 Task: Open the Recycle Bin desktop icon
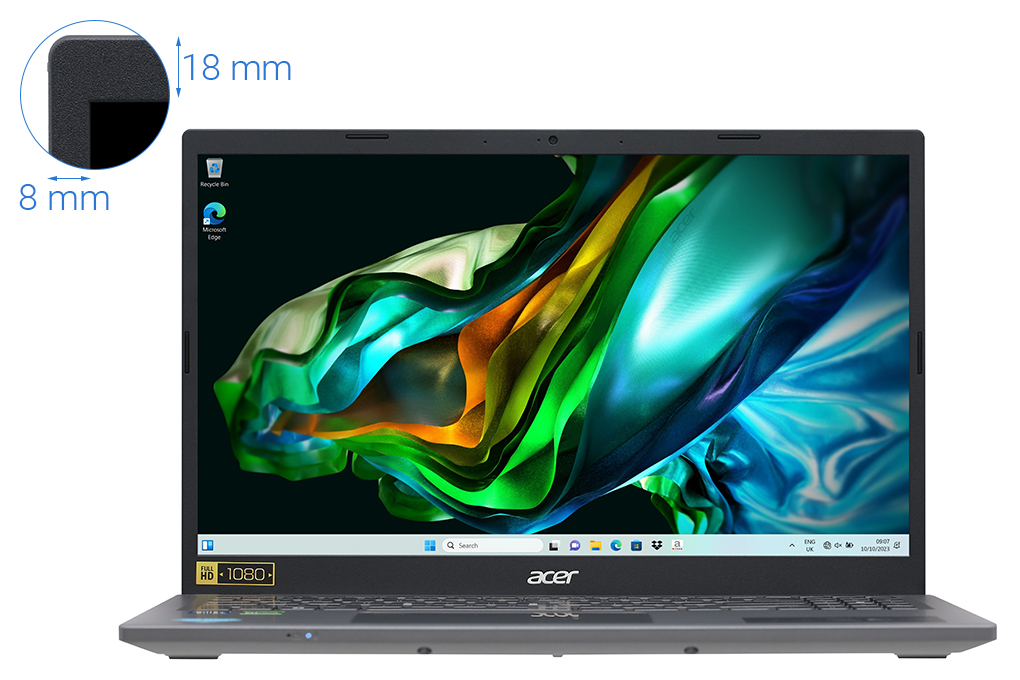point(214,173)
